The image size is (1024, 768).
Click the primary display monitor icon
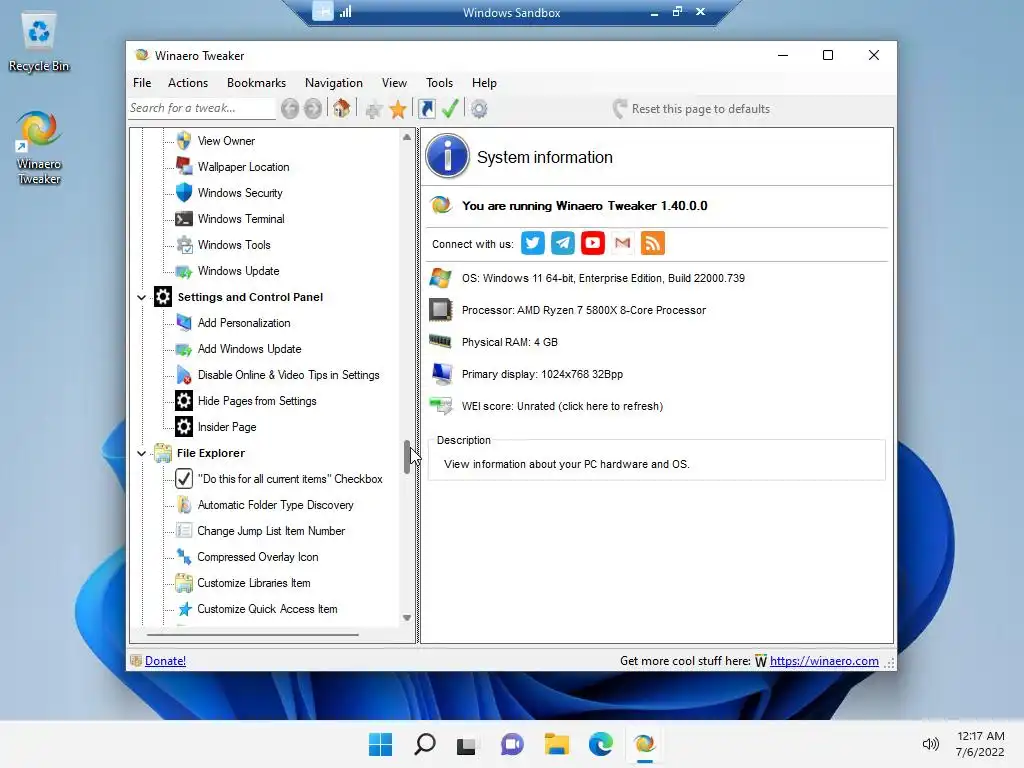441,374
